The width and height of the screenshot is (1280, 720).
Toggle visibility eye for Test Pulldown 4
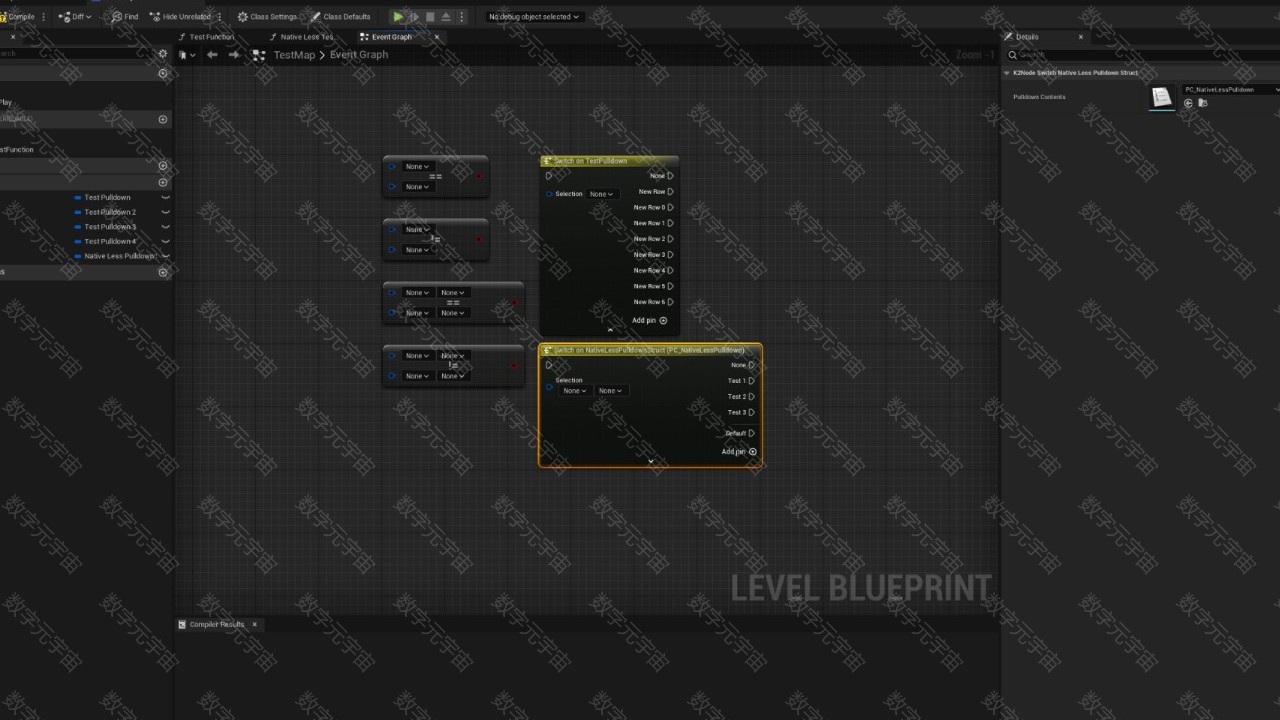point(166,241)
